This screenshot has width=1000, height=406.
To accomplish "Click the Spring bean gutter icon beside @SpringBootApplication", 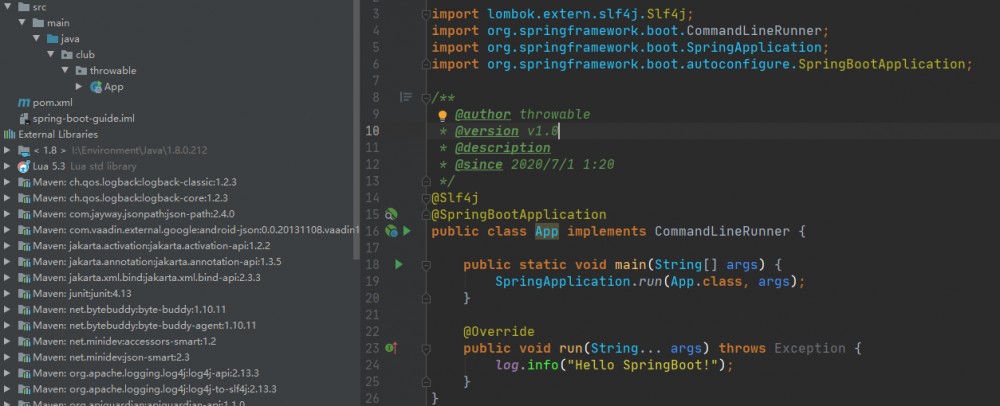I will (392, 214).
